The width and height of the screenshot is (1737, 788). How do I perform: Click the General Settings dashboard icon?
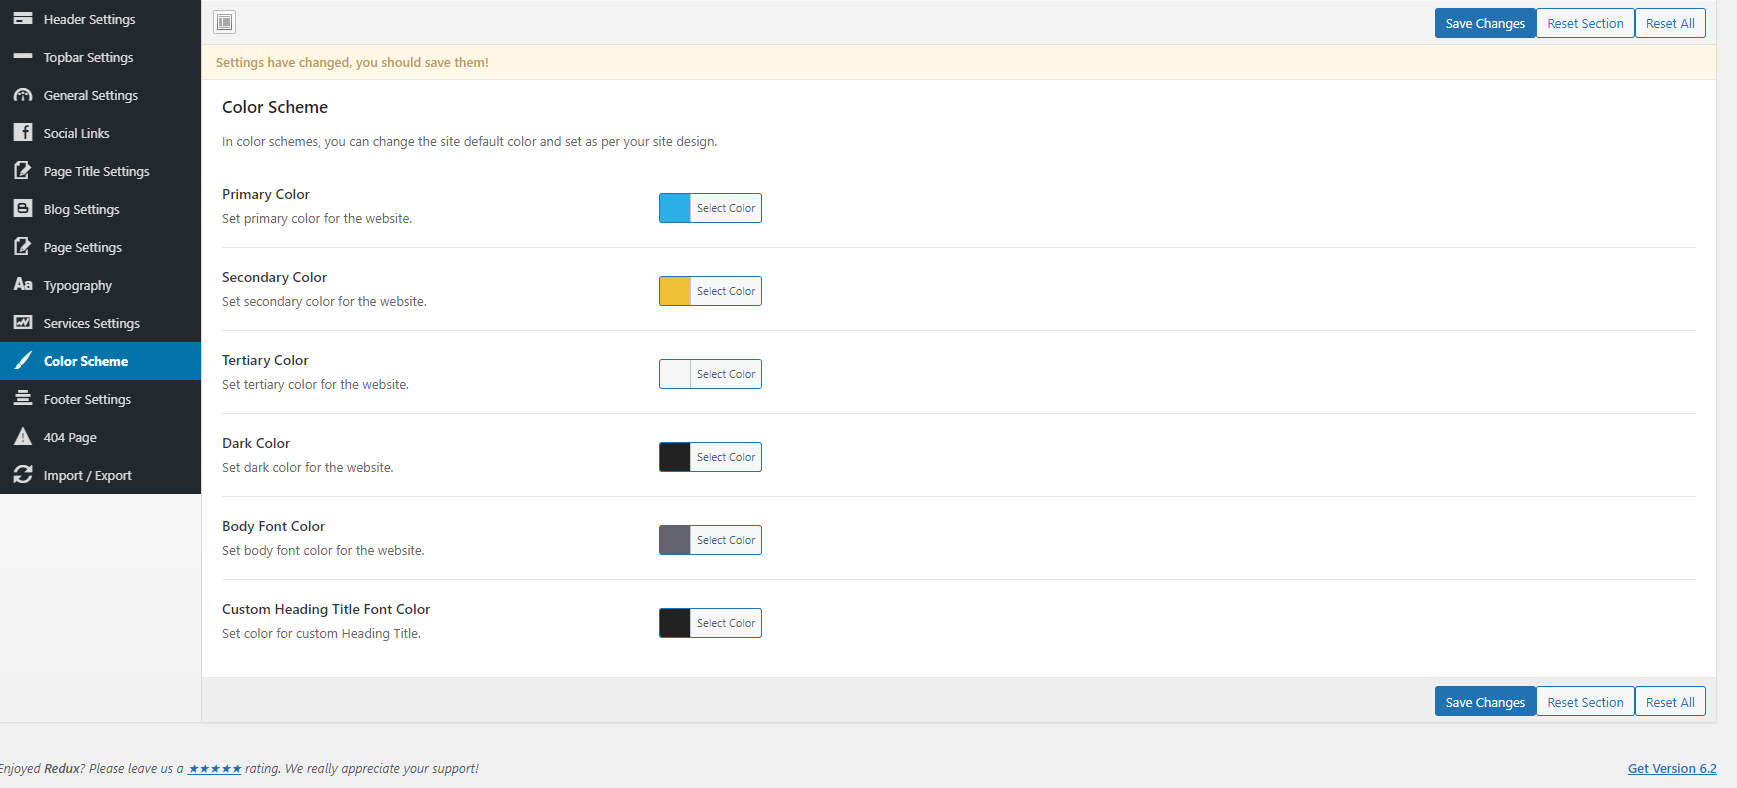[x=22, y=95]
